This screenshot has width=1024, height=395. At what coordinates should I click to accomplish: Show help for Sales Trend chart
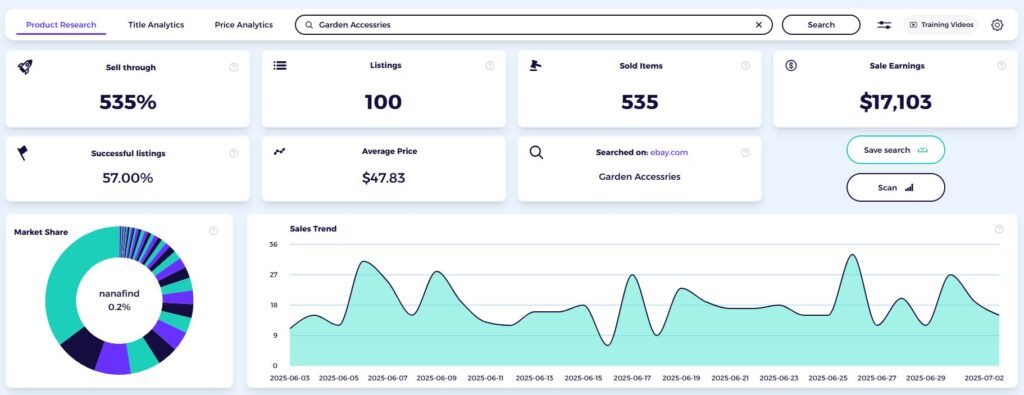coord(999,229)
